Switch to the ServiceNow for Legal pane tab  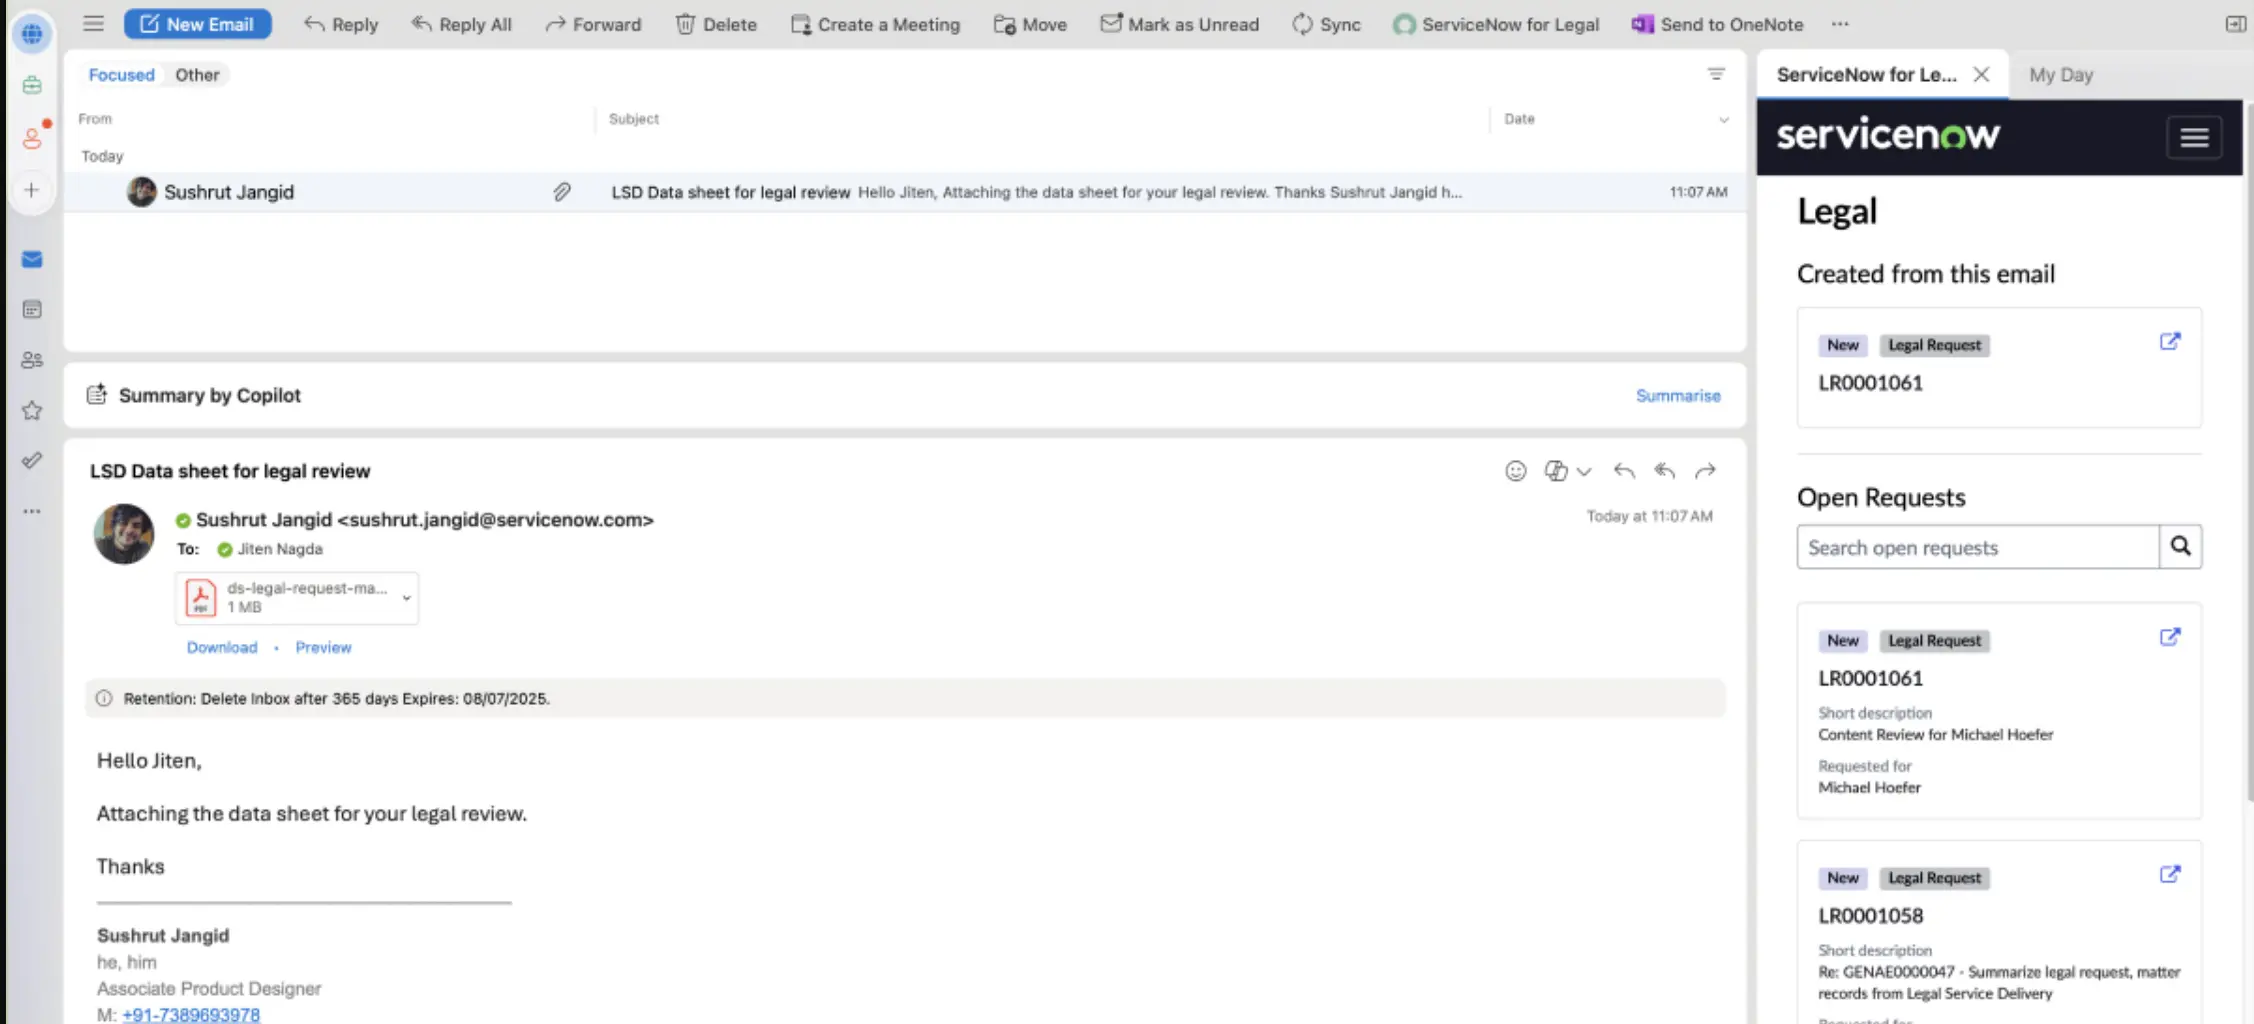click(1866, 75)
